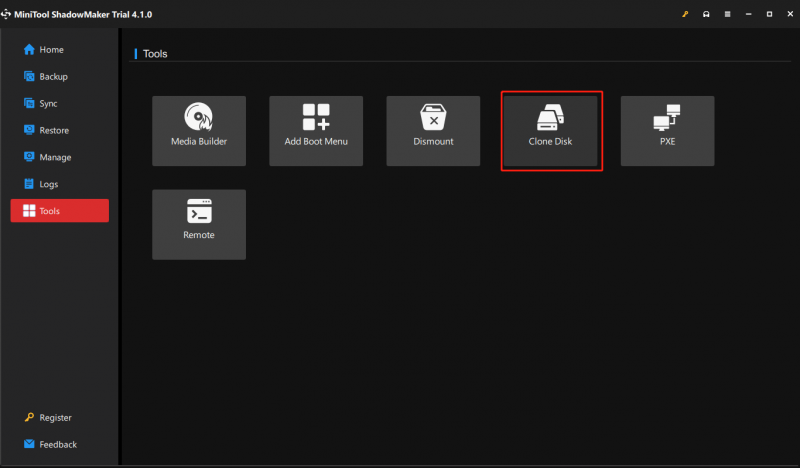Launch the Clone Disk tool
The width and height of the screenshot is (800, 468).
550,131
